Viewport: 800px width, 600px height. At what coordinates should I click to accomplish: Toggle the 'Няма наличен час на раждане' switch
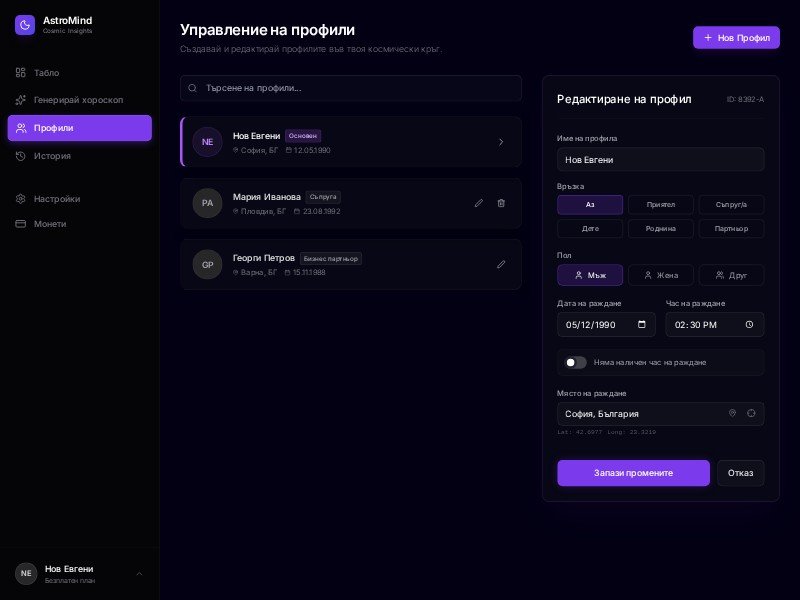pos(576,362)
